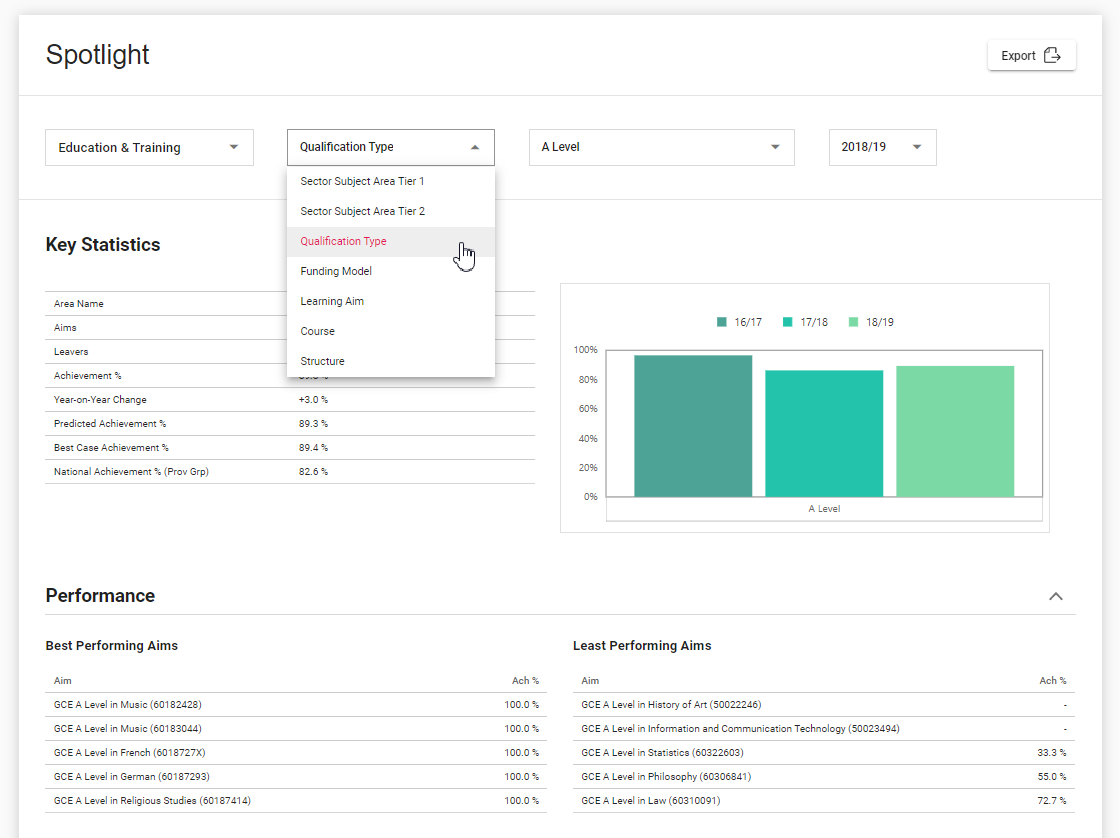The width and height of the screenshot is (1120, 838).
Task: Click the Leavers row label
Action: pyautogui.click(x=71, y=351)
